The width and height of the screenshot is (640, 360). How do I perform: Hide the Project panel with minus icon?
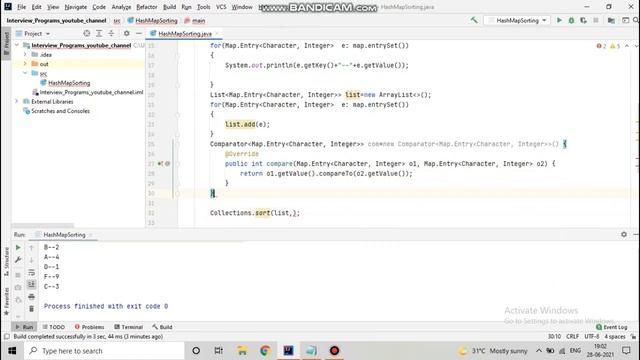(x=139, y=33)
